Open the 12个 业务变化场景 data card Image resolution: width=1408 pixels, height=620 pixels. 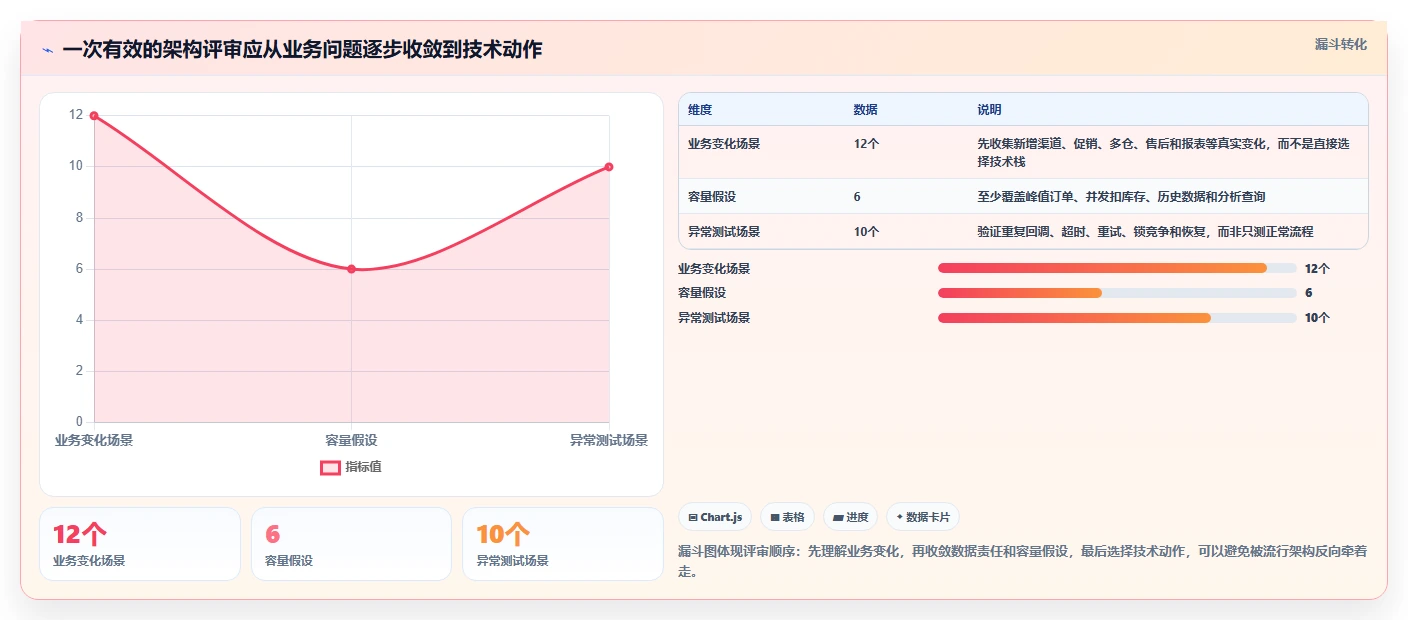pyautogui.click(x=140, y=544)
